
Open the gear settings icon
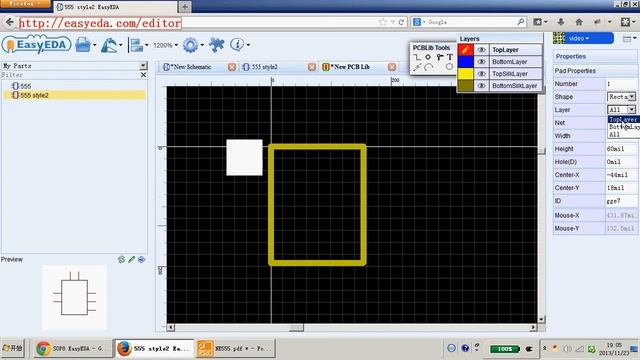(190, 45)
